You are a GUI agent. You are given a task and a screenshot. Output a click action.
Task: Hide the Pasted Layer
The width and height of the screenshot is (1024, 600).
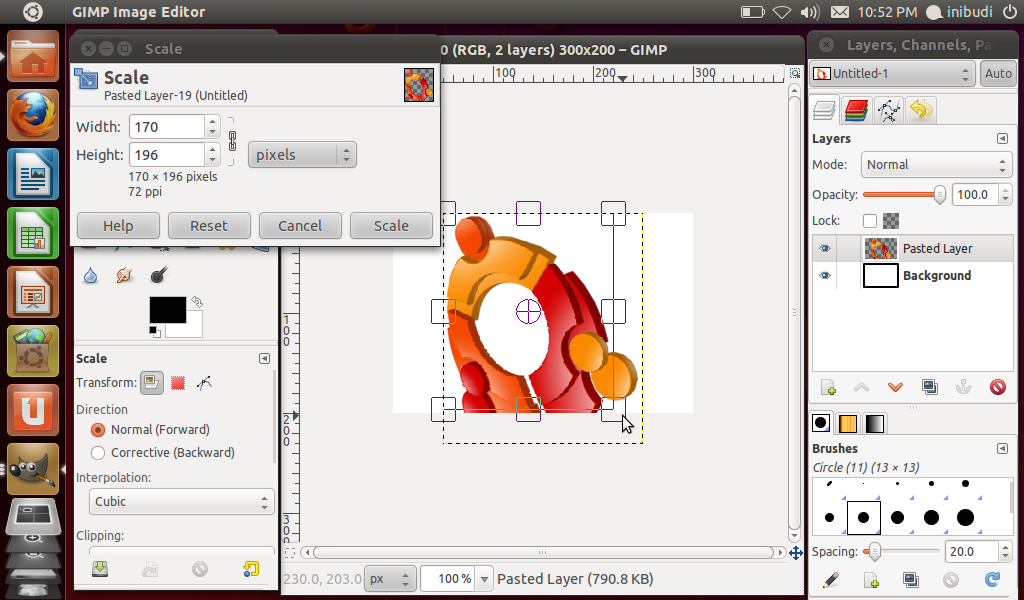point(825,249)
